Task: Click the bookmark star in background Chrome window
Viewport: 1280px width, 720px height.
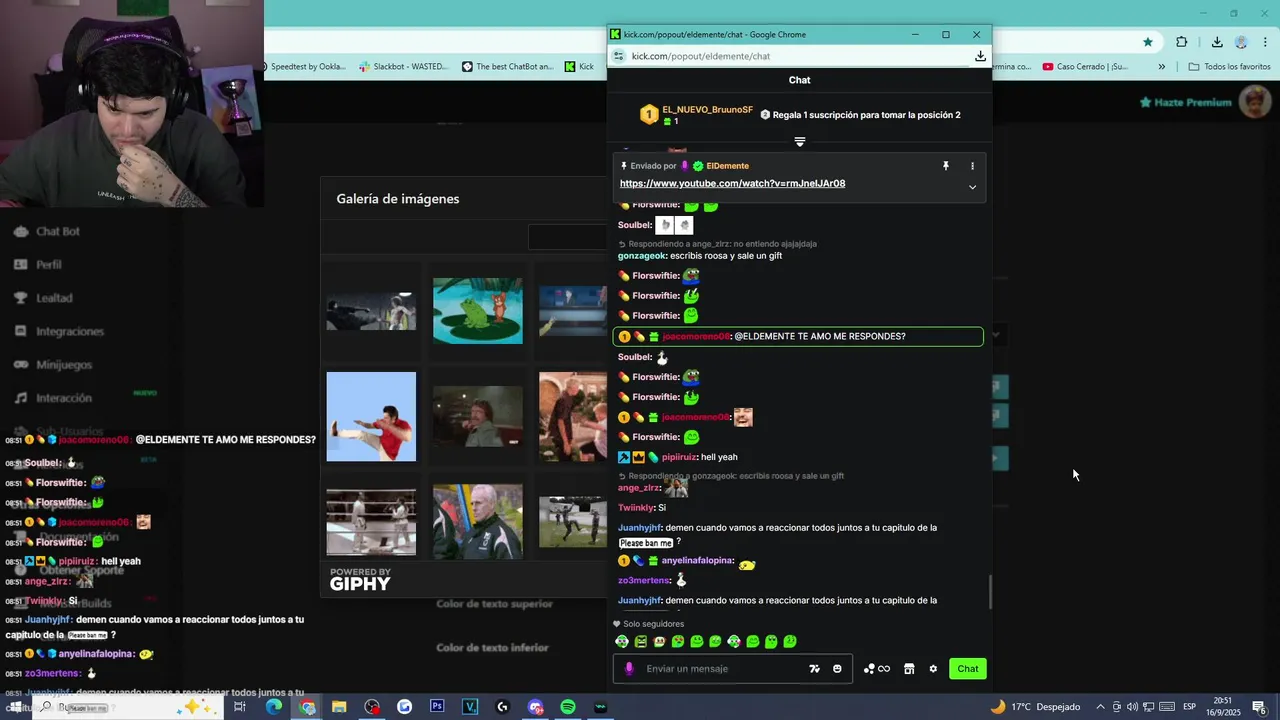Action: 1148,42
